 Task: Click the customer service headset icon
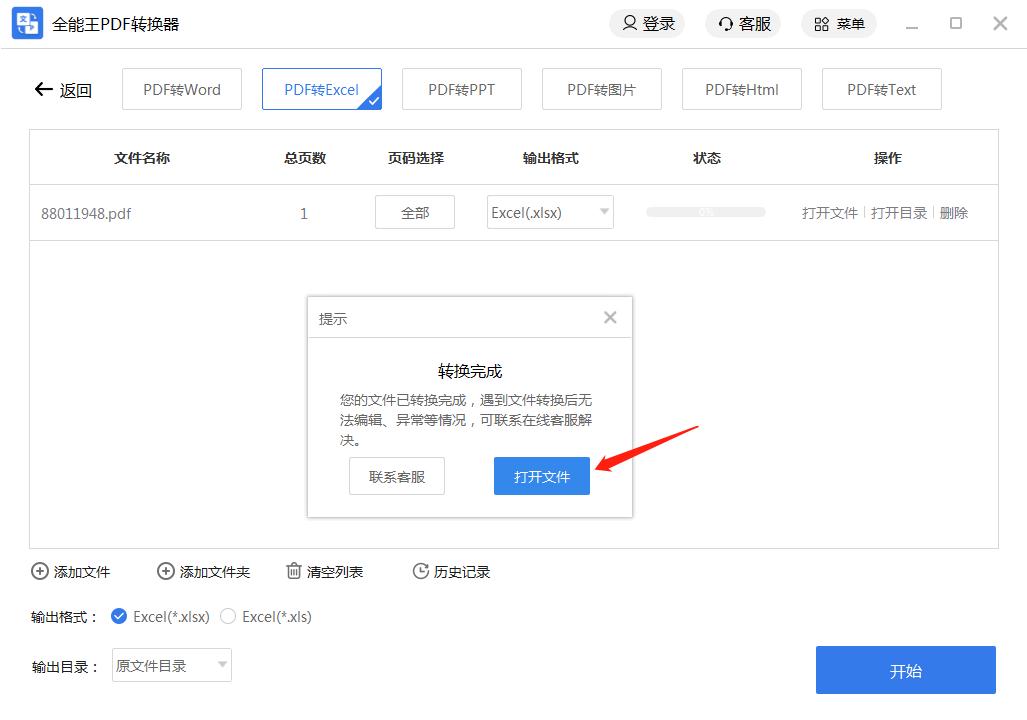[x=726, y=23]
